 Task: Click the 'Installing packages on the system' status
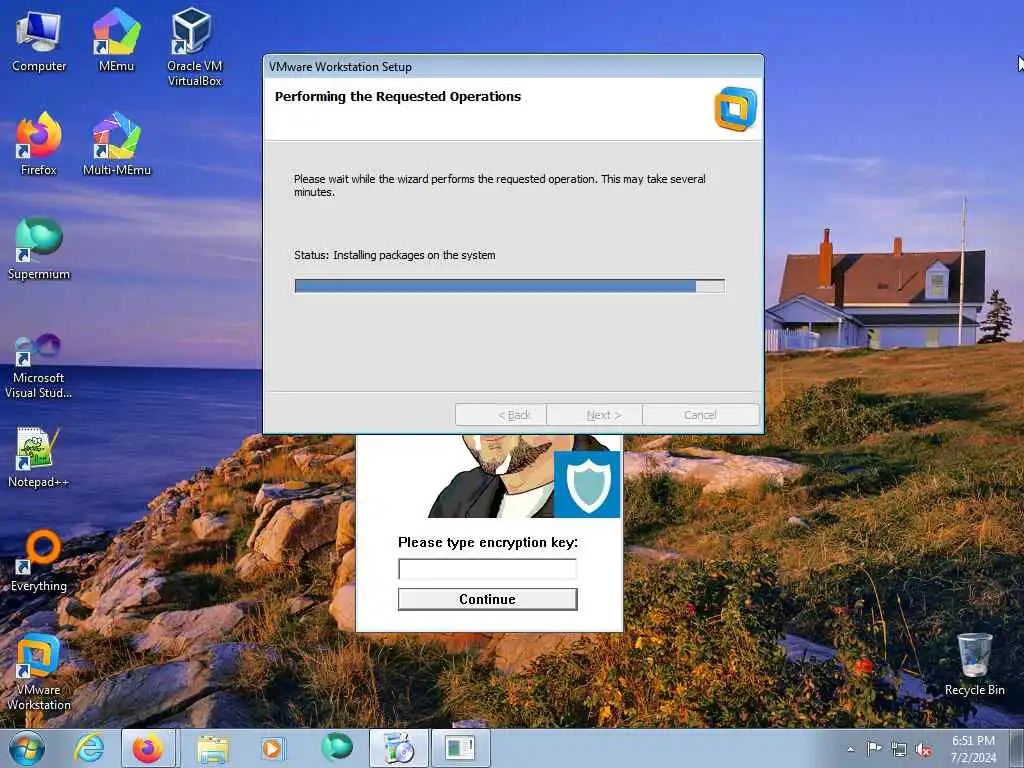[414, 255]
